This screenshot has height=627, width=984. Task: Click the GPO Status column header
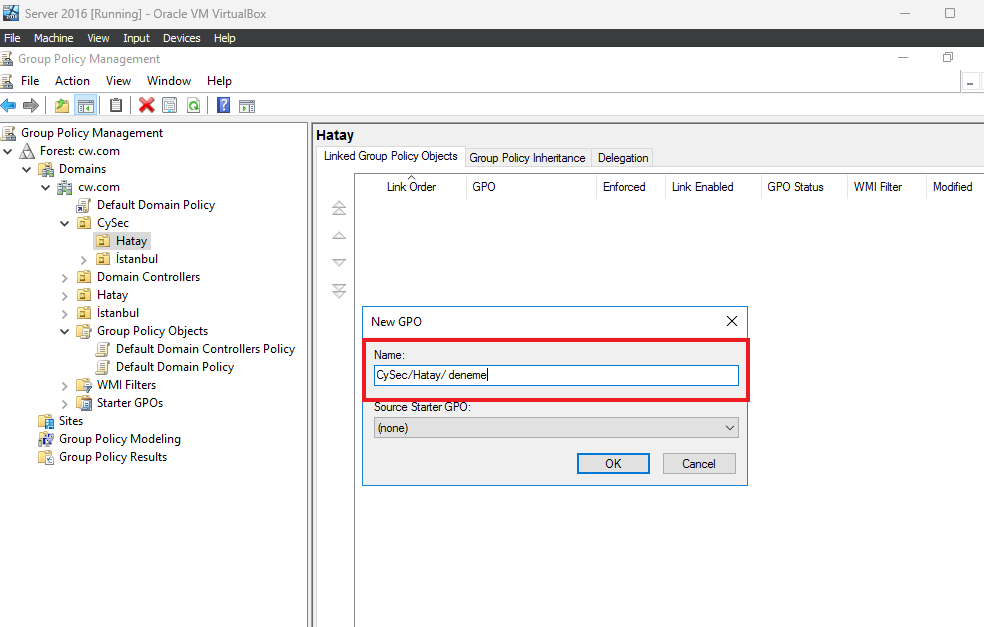pos(804,187)
